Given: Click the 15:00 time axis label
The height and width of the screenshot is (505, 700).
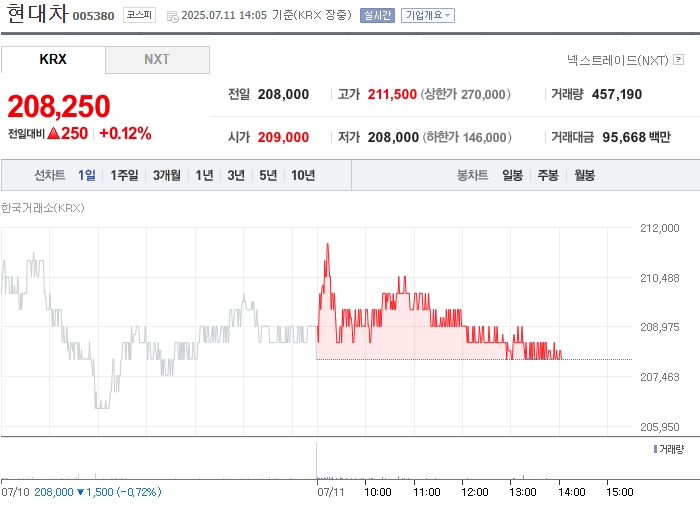Looking at the screenshot, I should [620, 492].
